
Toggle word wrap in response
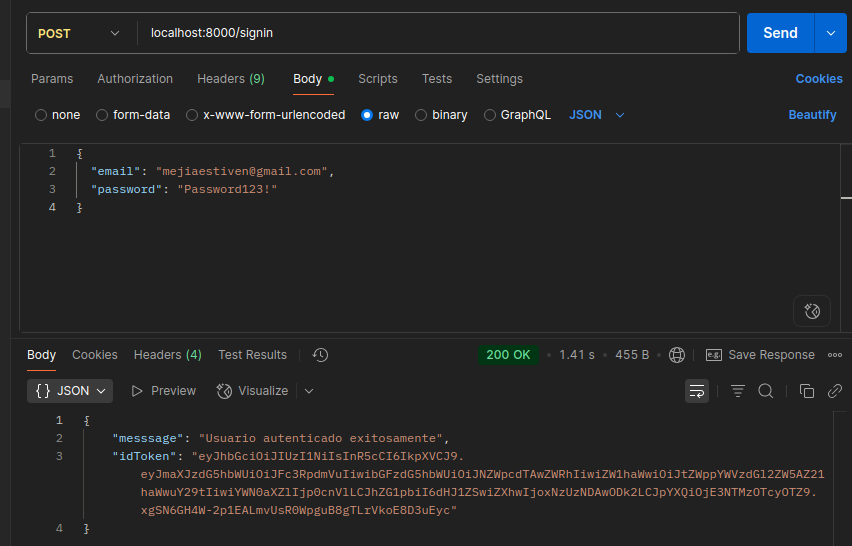point(697,391)
